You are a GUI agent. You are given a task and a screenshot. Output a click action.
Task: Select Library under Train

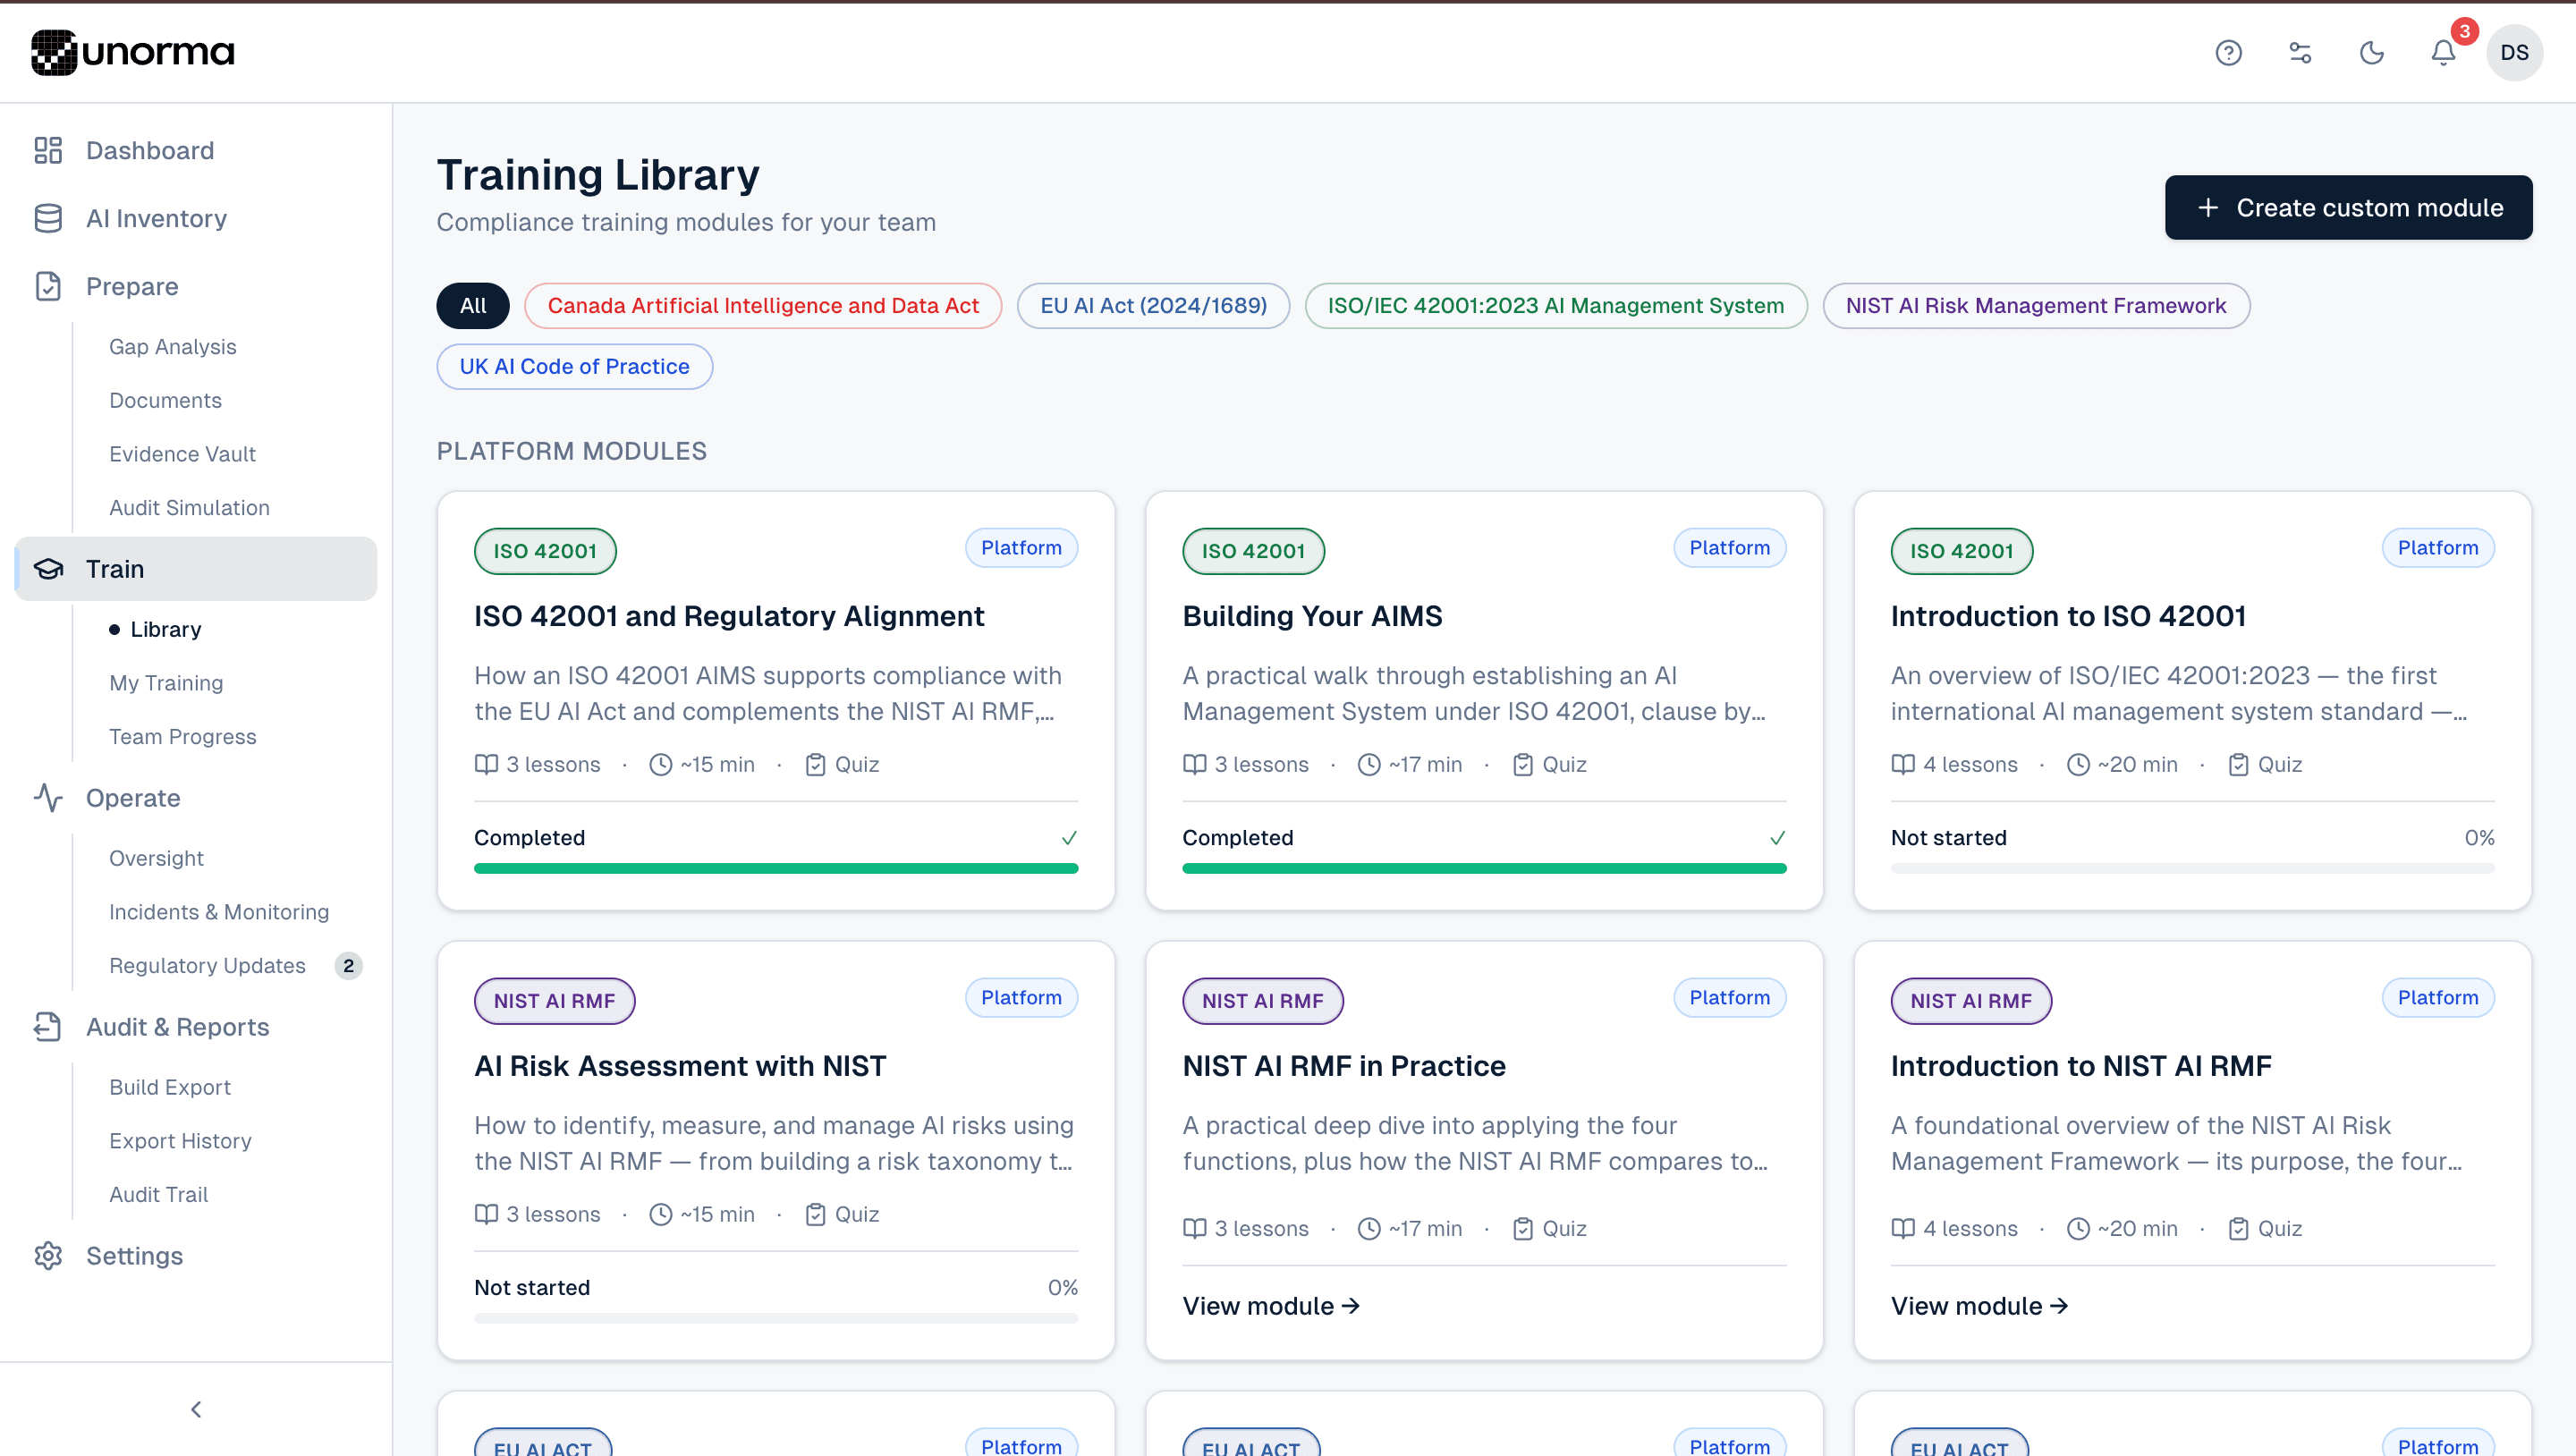tap(166, 629)
